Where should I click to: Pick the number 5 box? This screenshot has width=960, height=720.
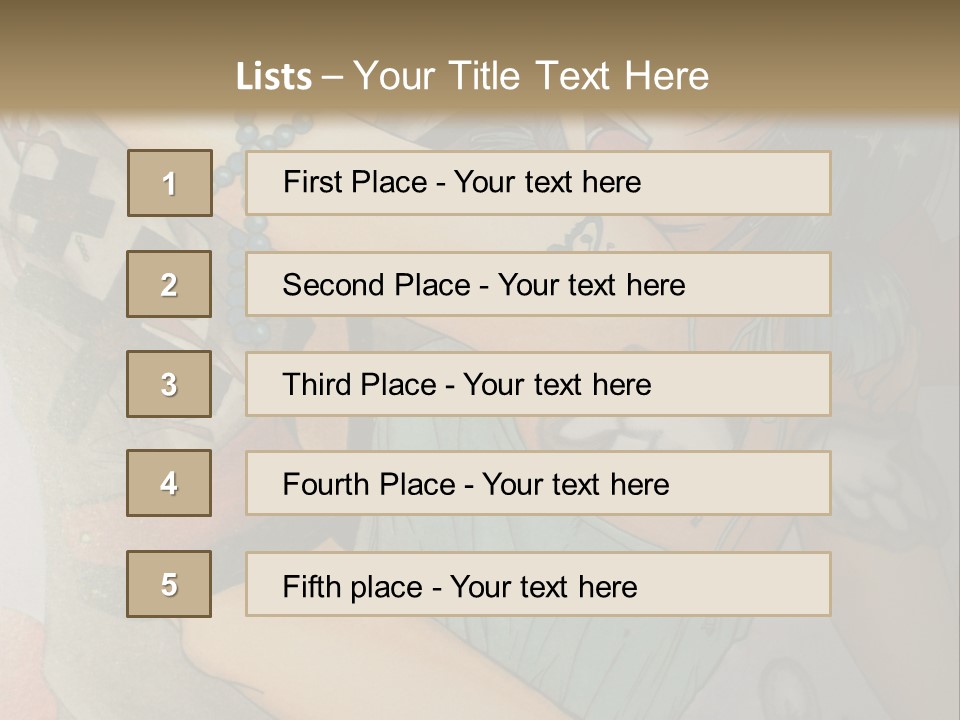pos(169,584)
